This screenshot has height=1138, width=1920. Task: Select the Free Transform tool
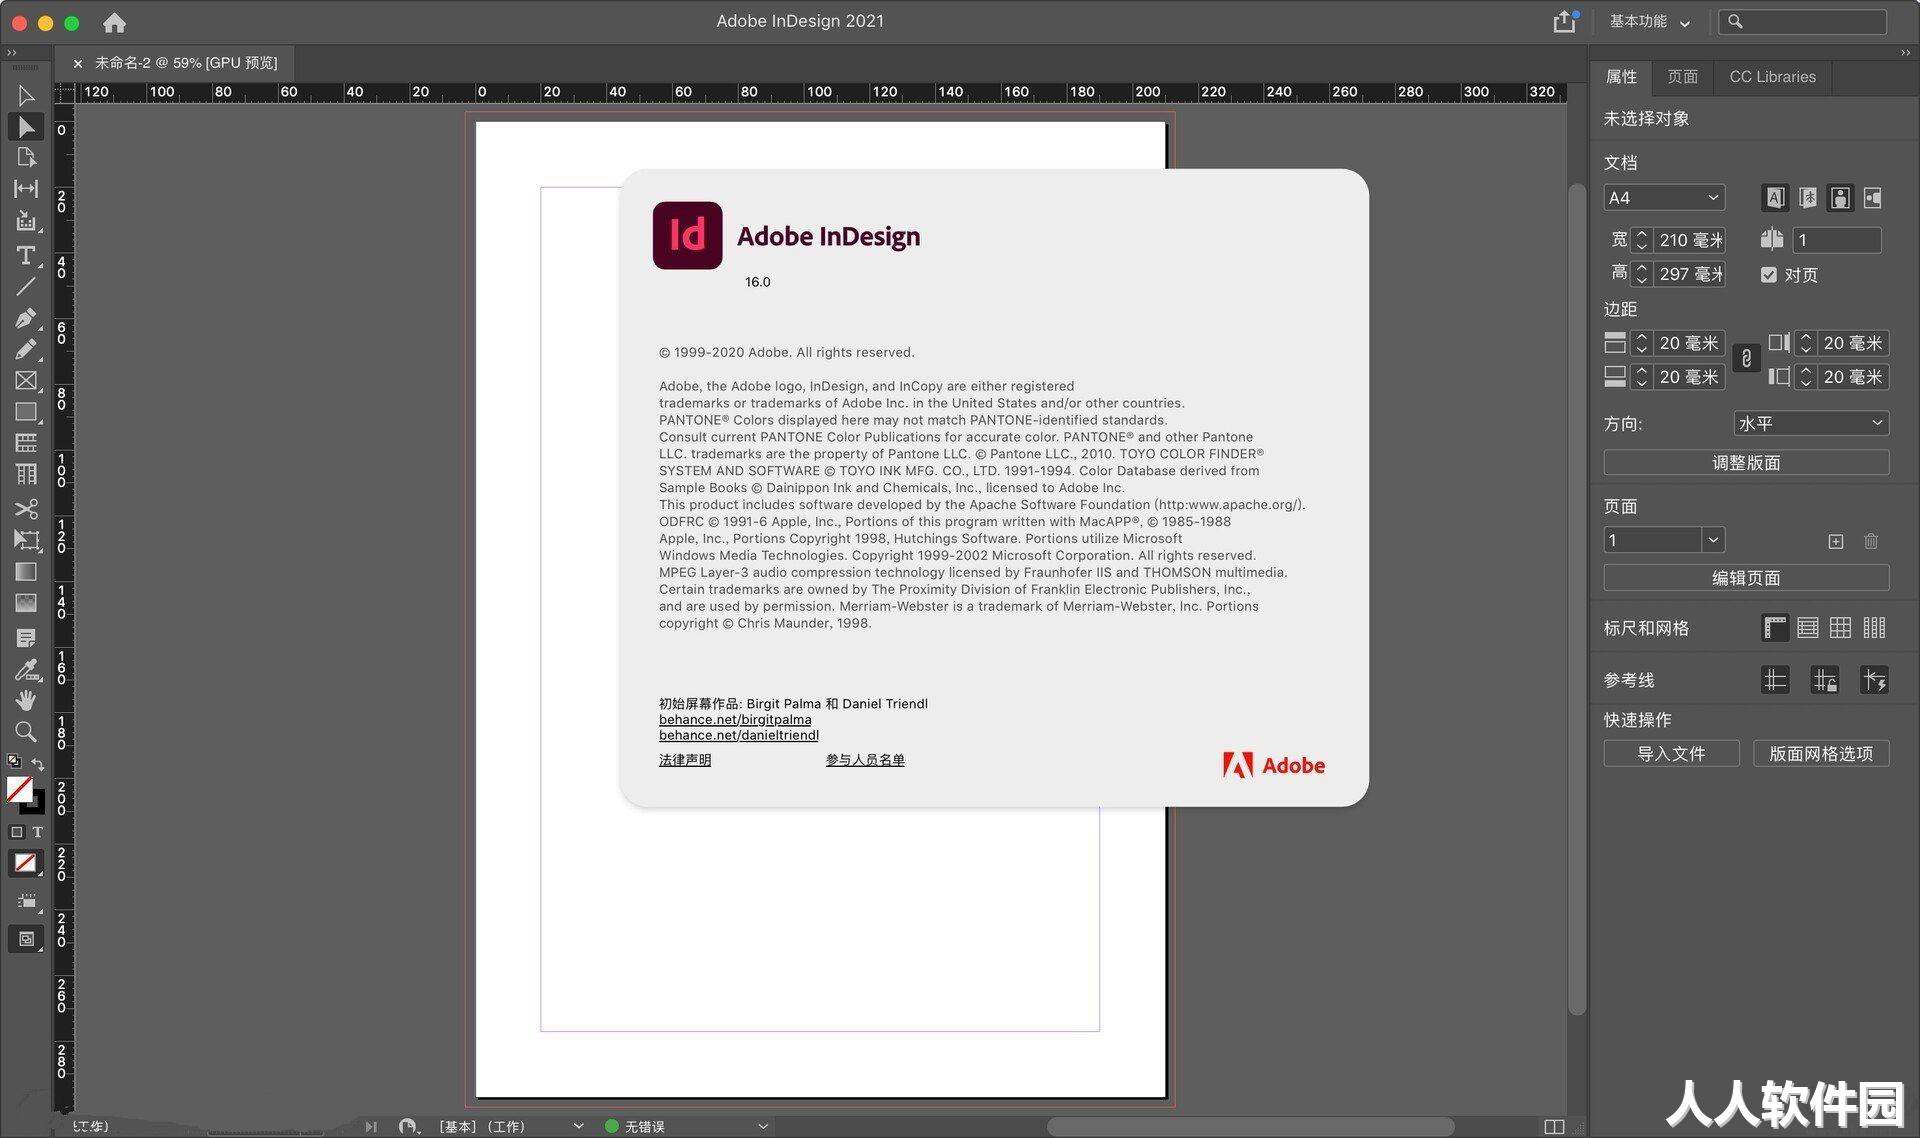[26, 540]
